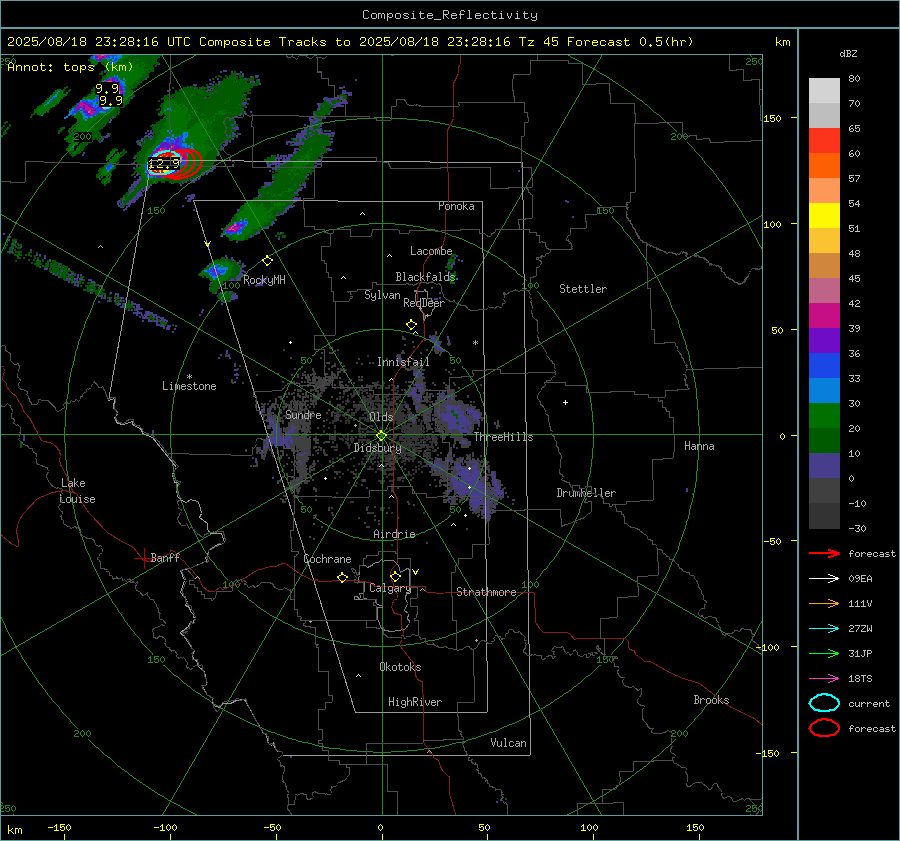Click the 'dBZ' heading above color scale
900x841 pixels.
(x=848, y=53)
